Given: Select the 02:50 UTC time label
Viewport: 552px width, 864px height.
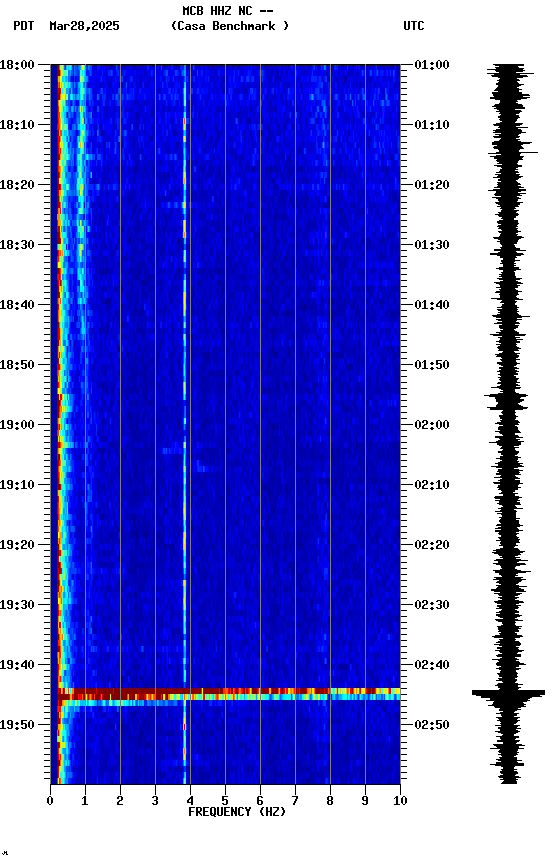Looking at the screenshot, I should [x=432, y=725].
